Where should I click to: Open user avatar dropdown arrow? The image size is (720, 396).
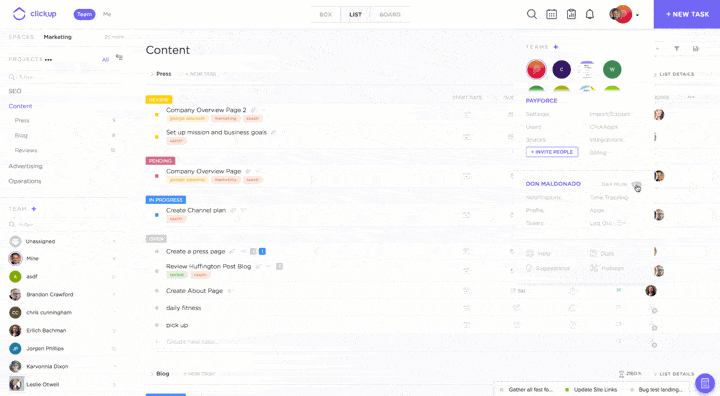coord(637,15)
